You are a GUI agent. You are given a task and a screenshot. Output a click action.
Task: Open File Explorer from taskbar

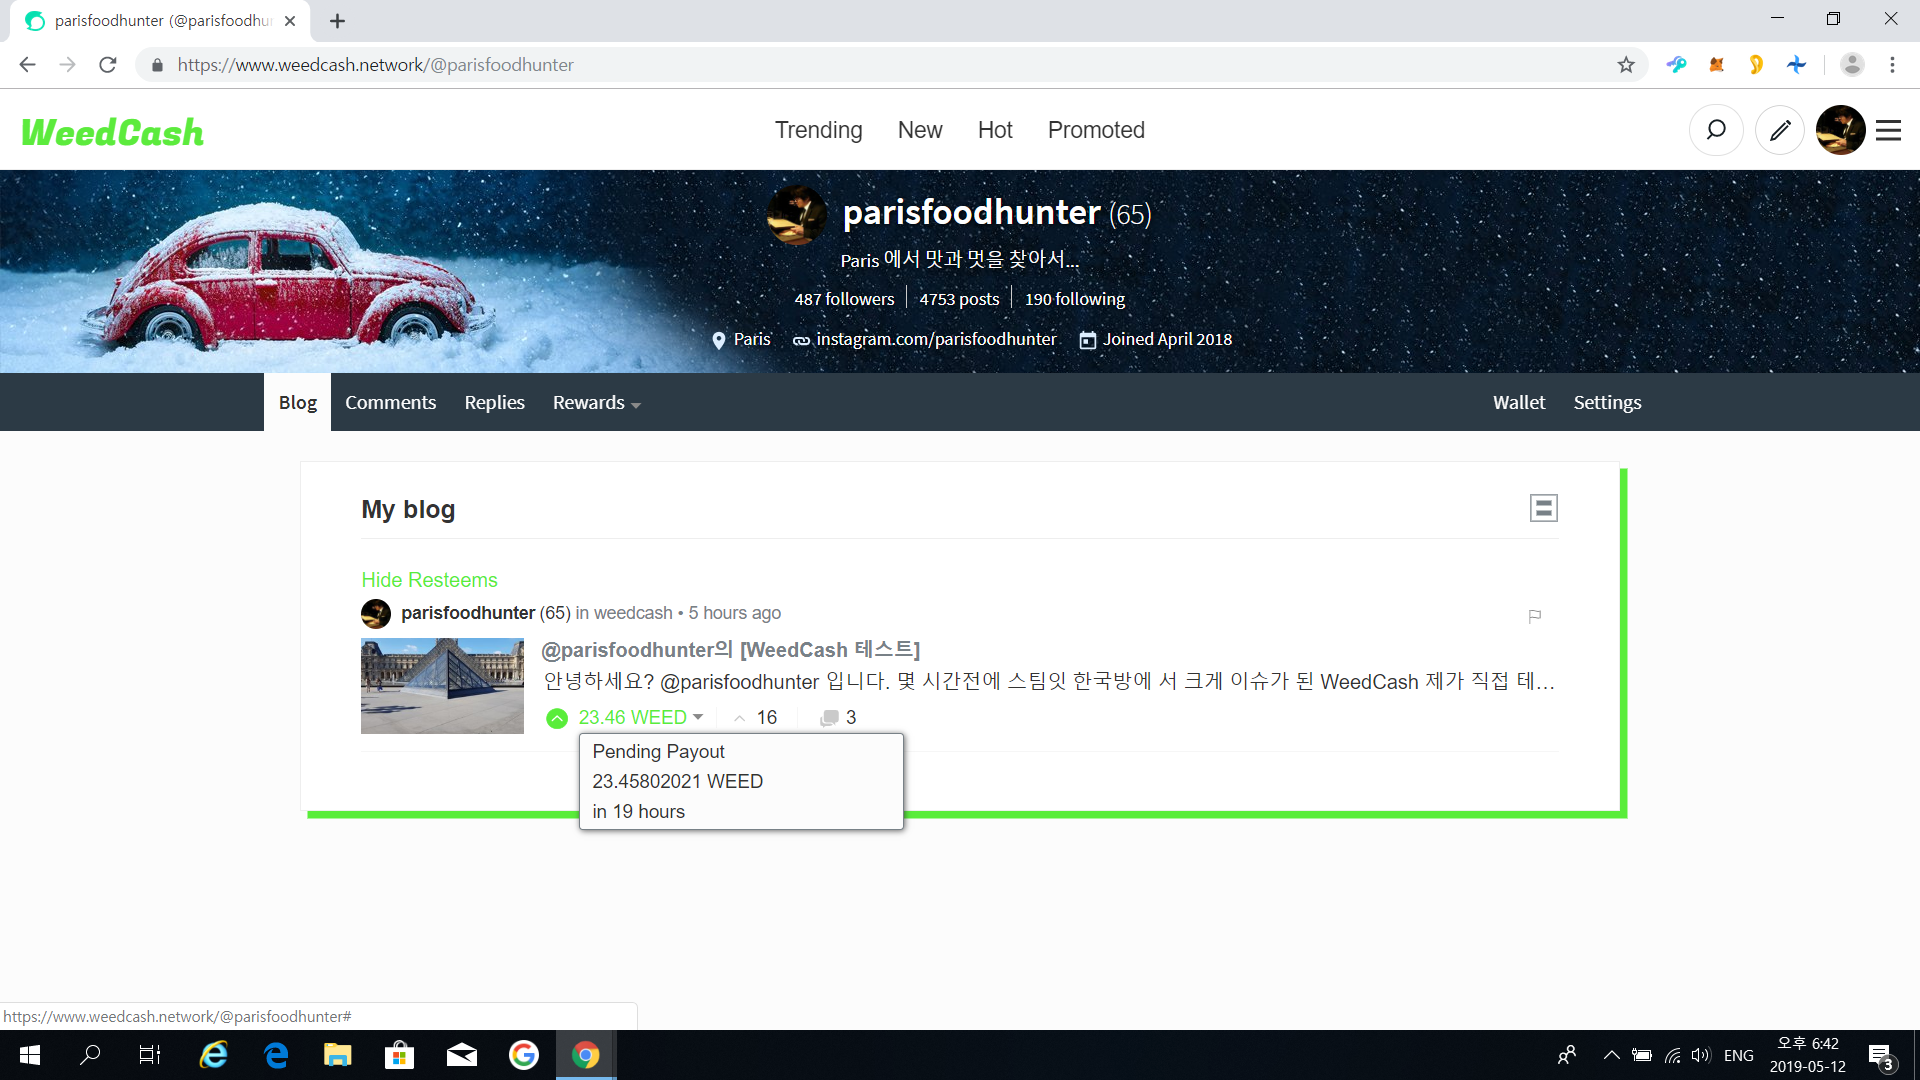338,1055
